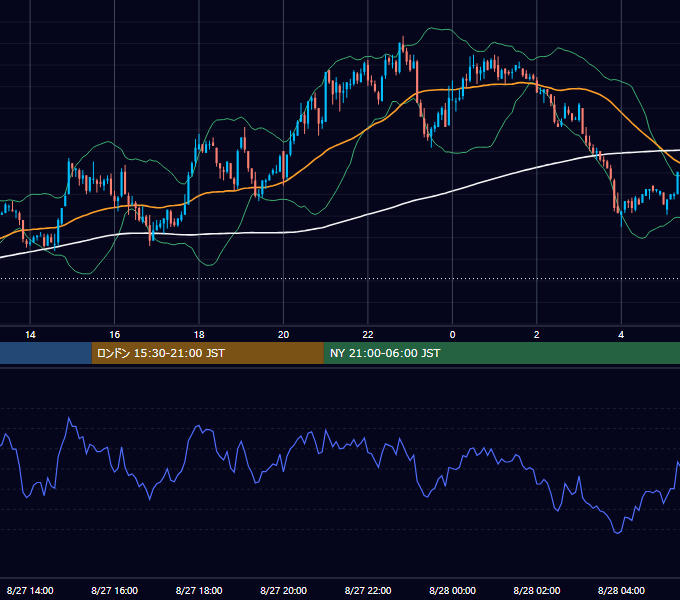Select the blue session band before ロンドン
Screen dimensions: 680x600
click(46, 353)
